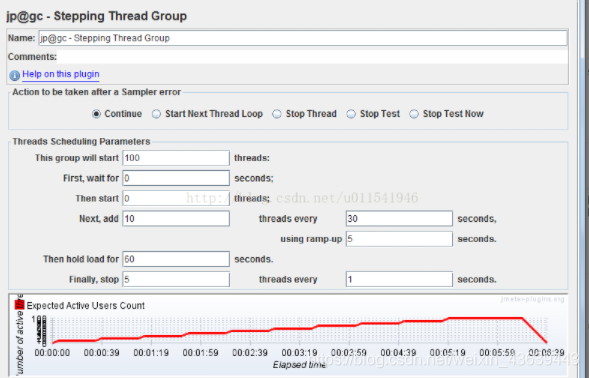This screenshot has width=589, height=378.
Task: Focus the 'This group will start' threads field
Action: click(176, 158)
